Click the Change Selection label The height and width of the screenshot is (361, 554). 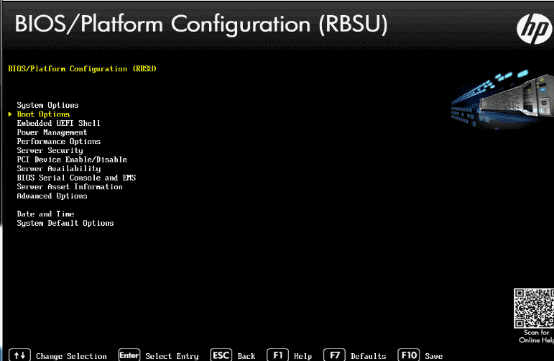71,356
